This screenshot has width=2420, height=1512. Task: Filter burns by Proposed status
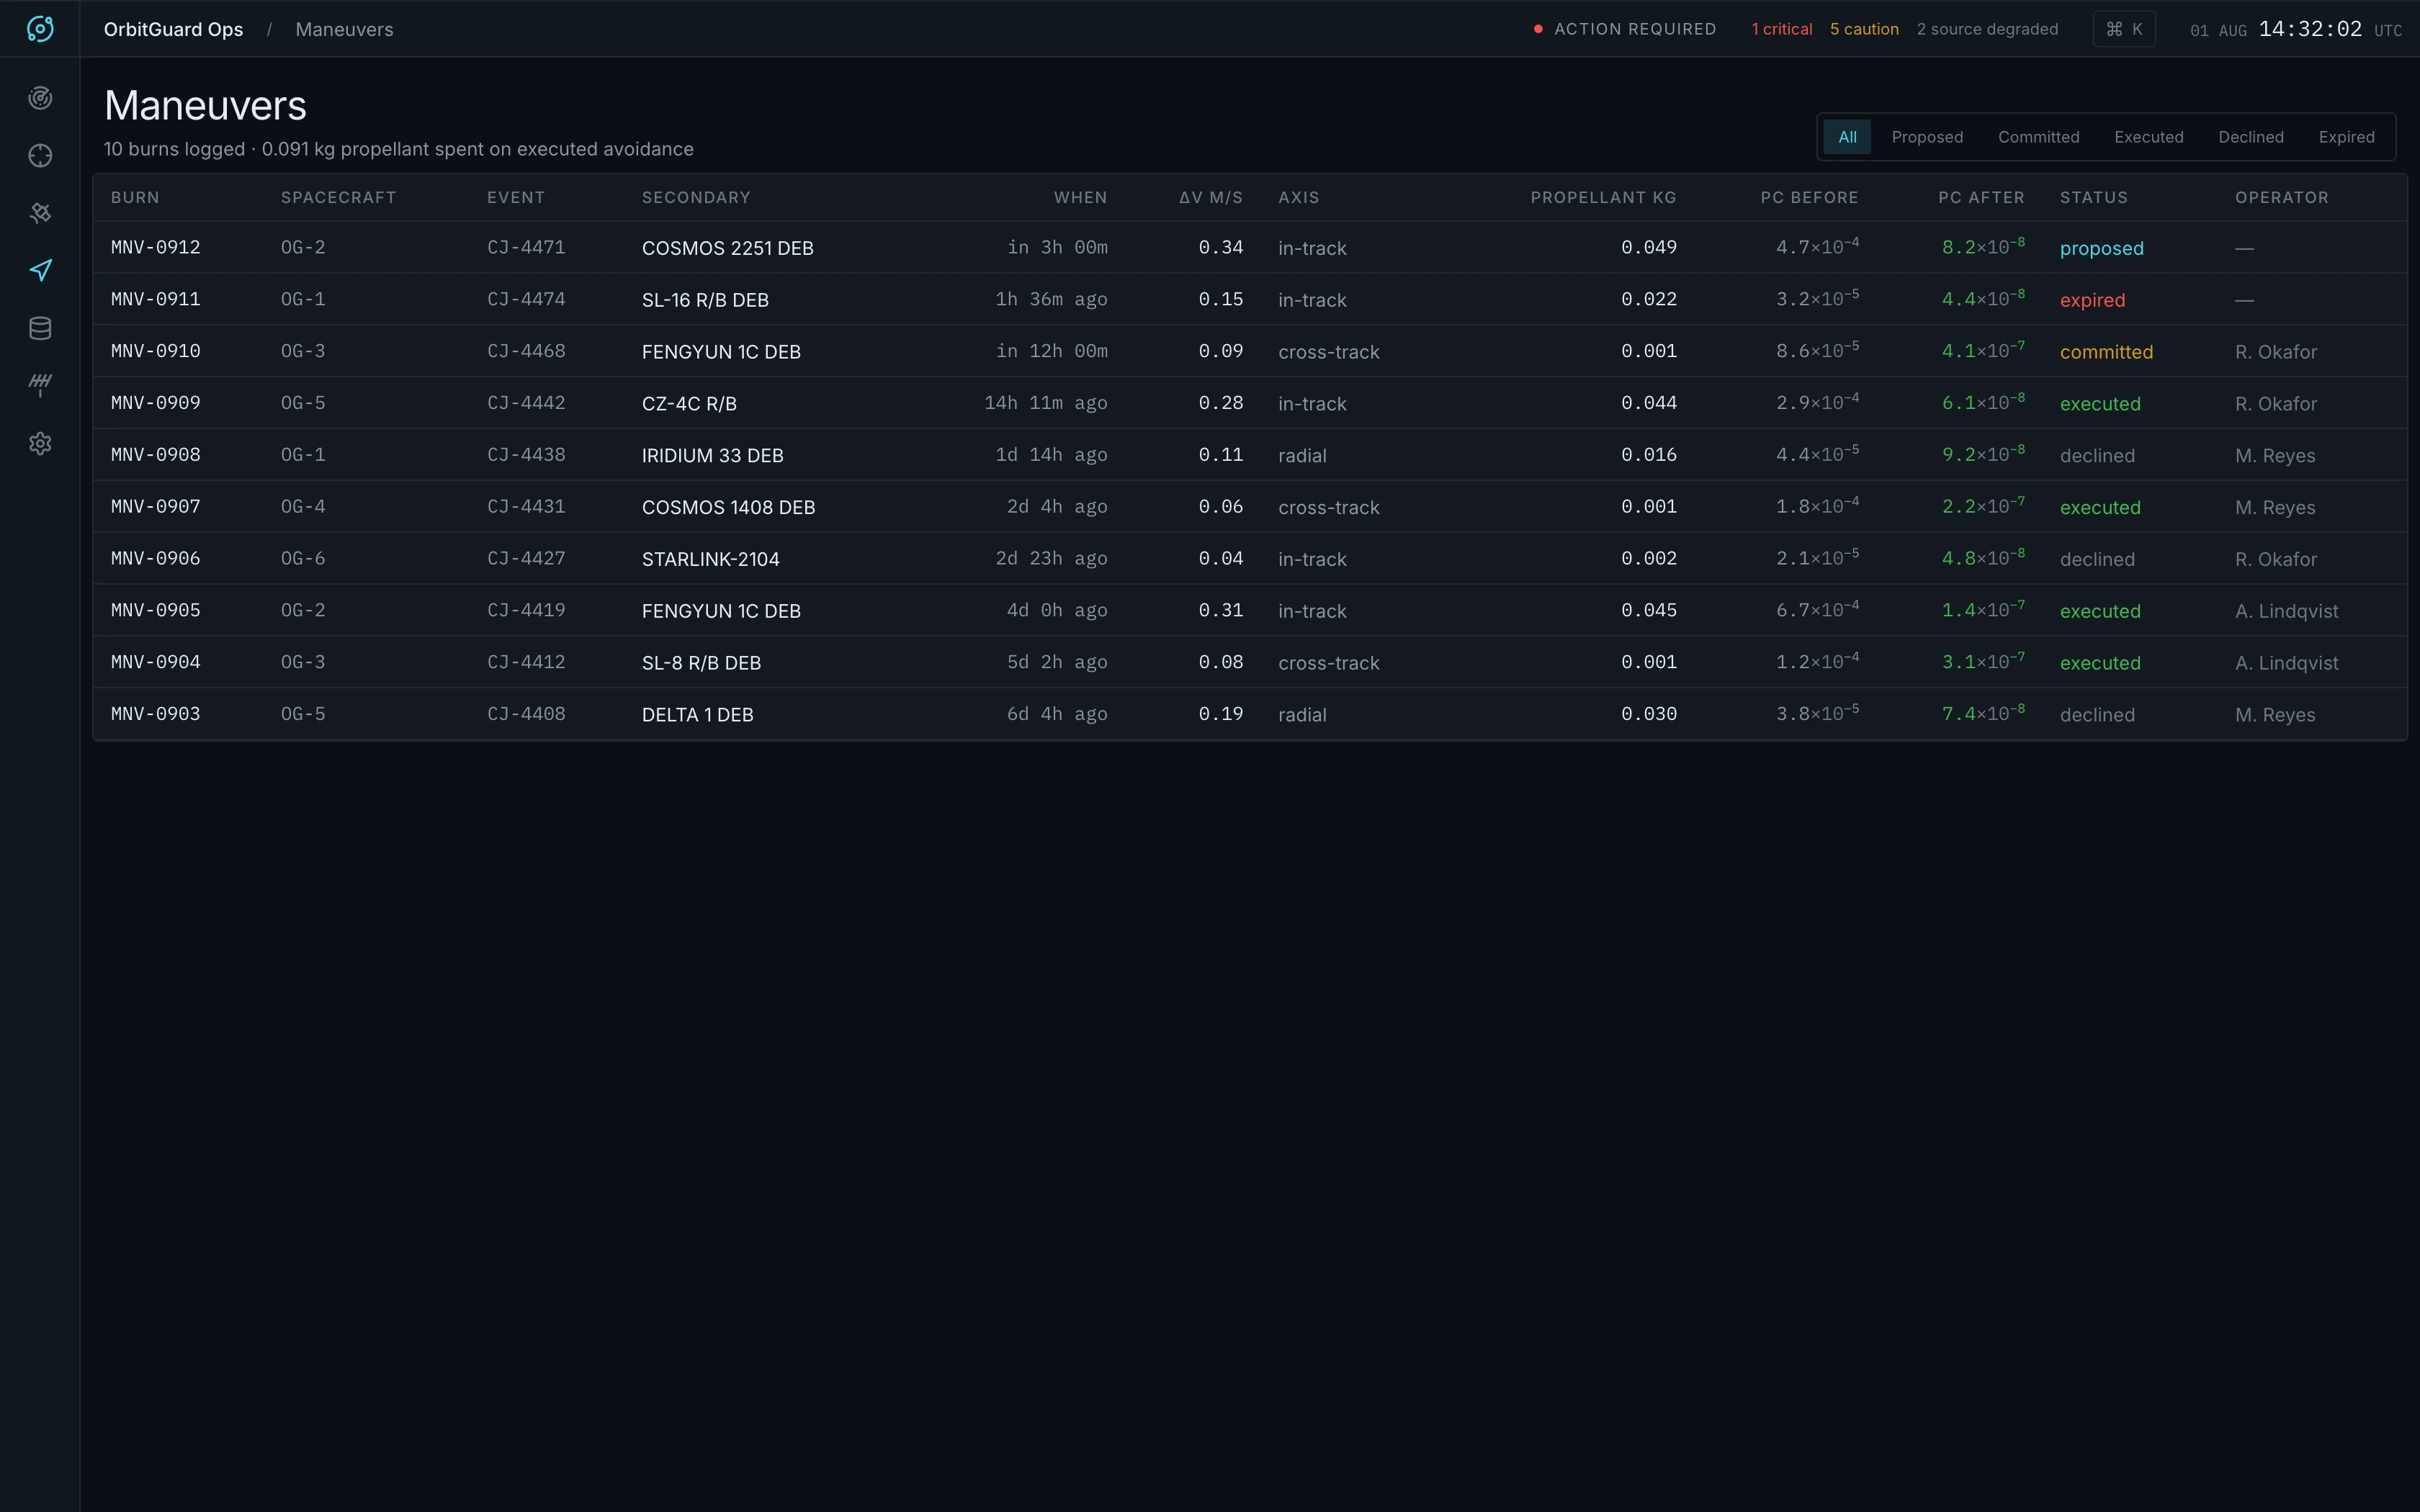(1927, 137)
